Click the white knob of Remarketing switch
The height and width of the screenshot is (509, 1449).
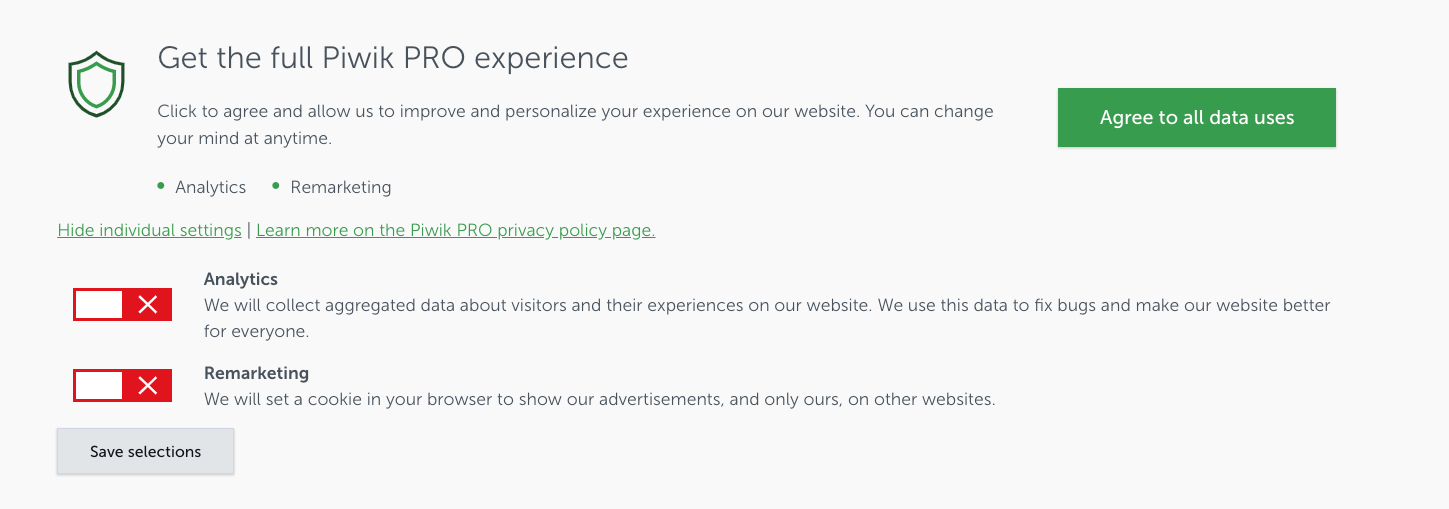point(99,386)
